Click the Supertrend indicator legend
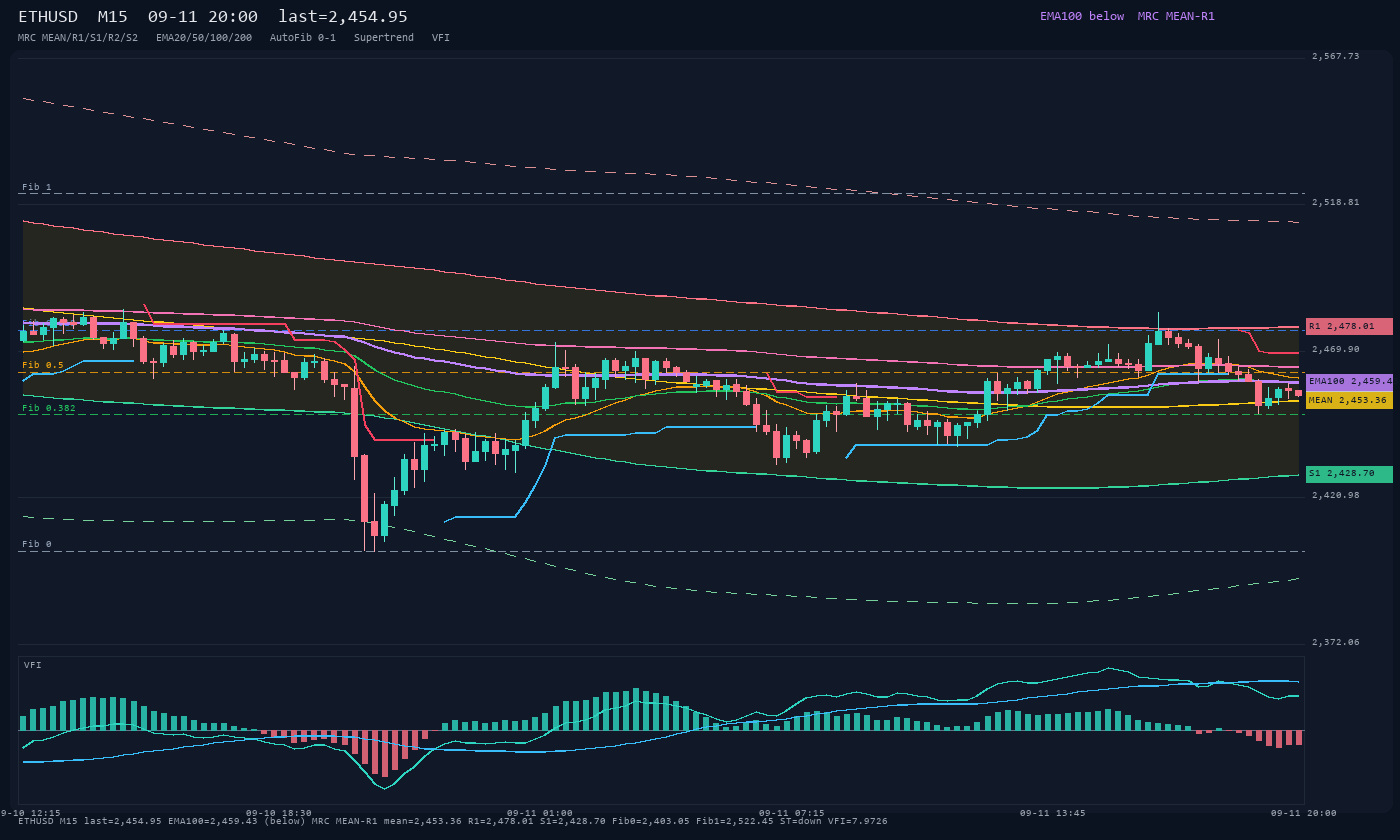The image size is (1400, 840). [384, 37]
